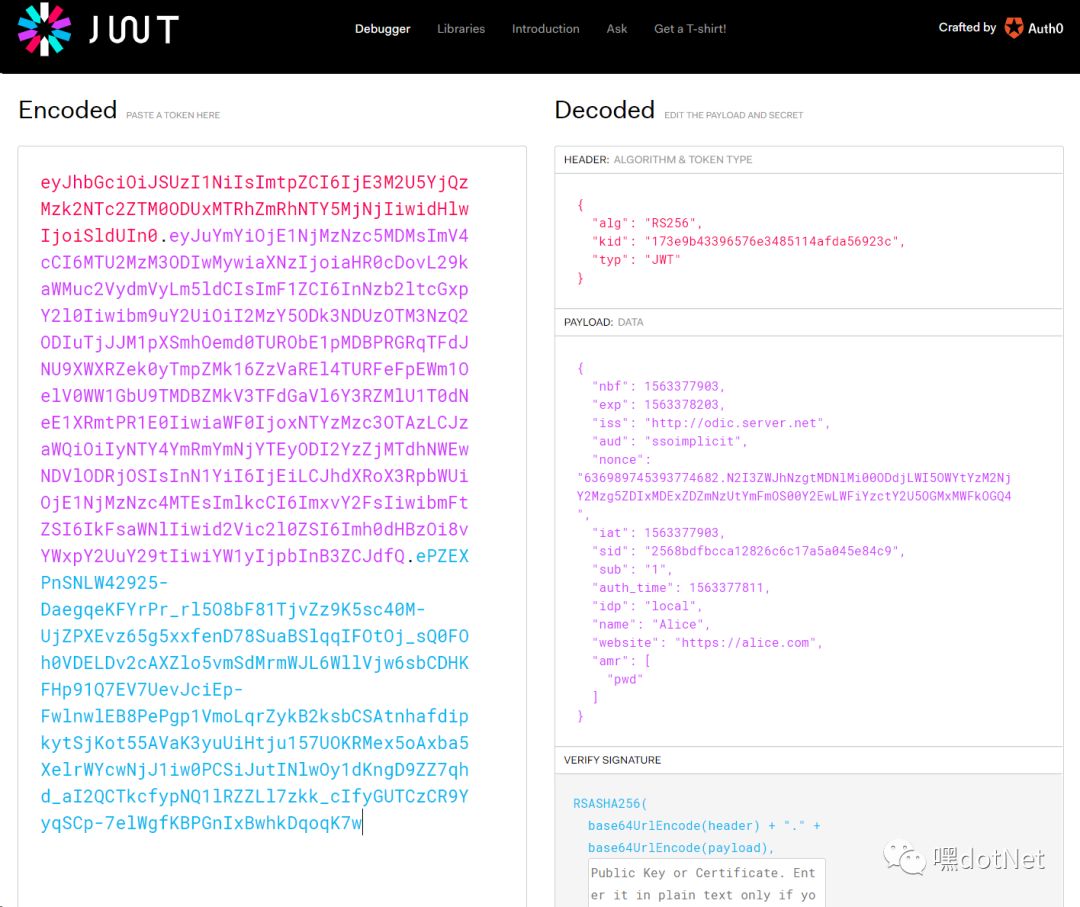The image size is (1080, 907).
Task: Click the Get a T-shirt! link
Action: tap(689, 29)
